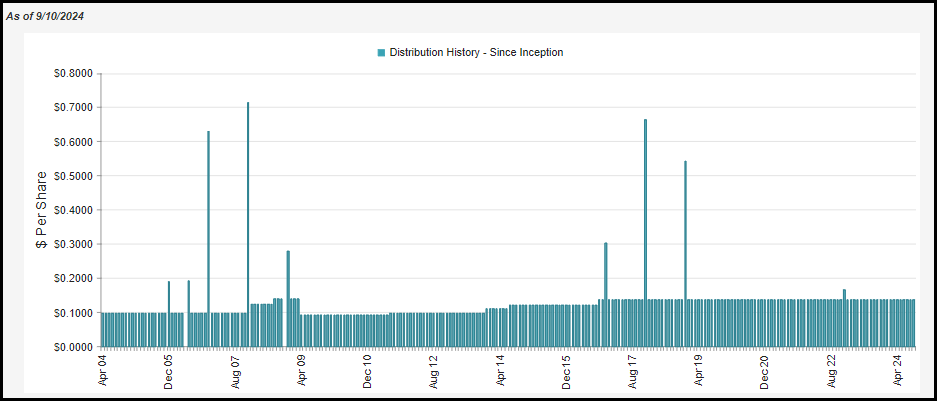Click the $0.6000 y-axis label
Screen dimensions: 937x401
[75, 142]
